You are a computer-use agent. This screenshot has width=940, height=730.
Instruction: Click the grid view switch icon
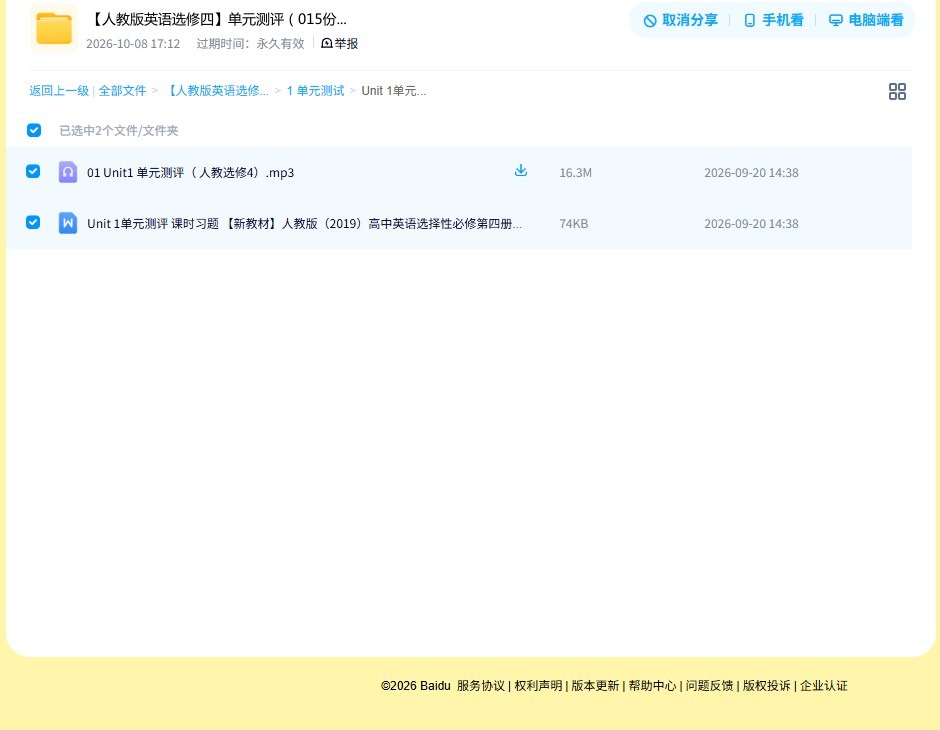897,92
